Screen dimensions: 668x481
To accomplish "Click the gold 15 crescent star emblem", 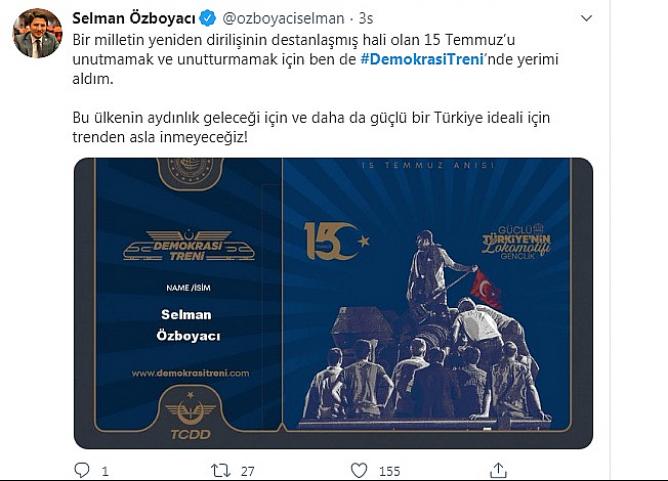I will 336,241.
